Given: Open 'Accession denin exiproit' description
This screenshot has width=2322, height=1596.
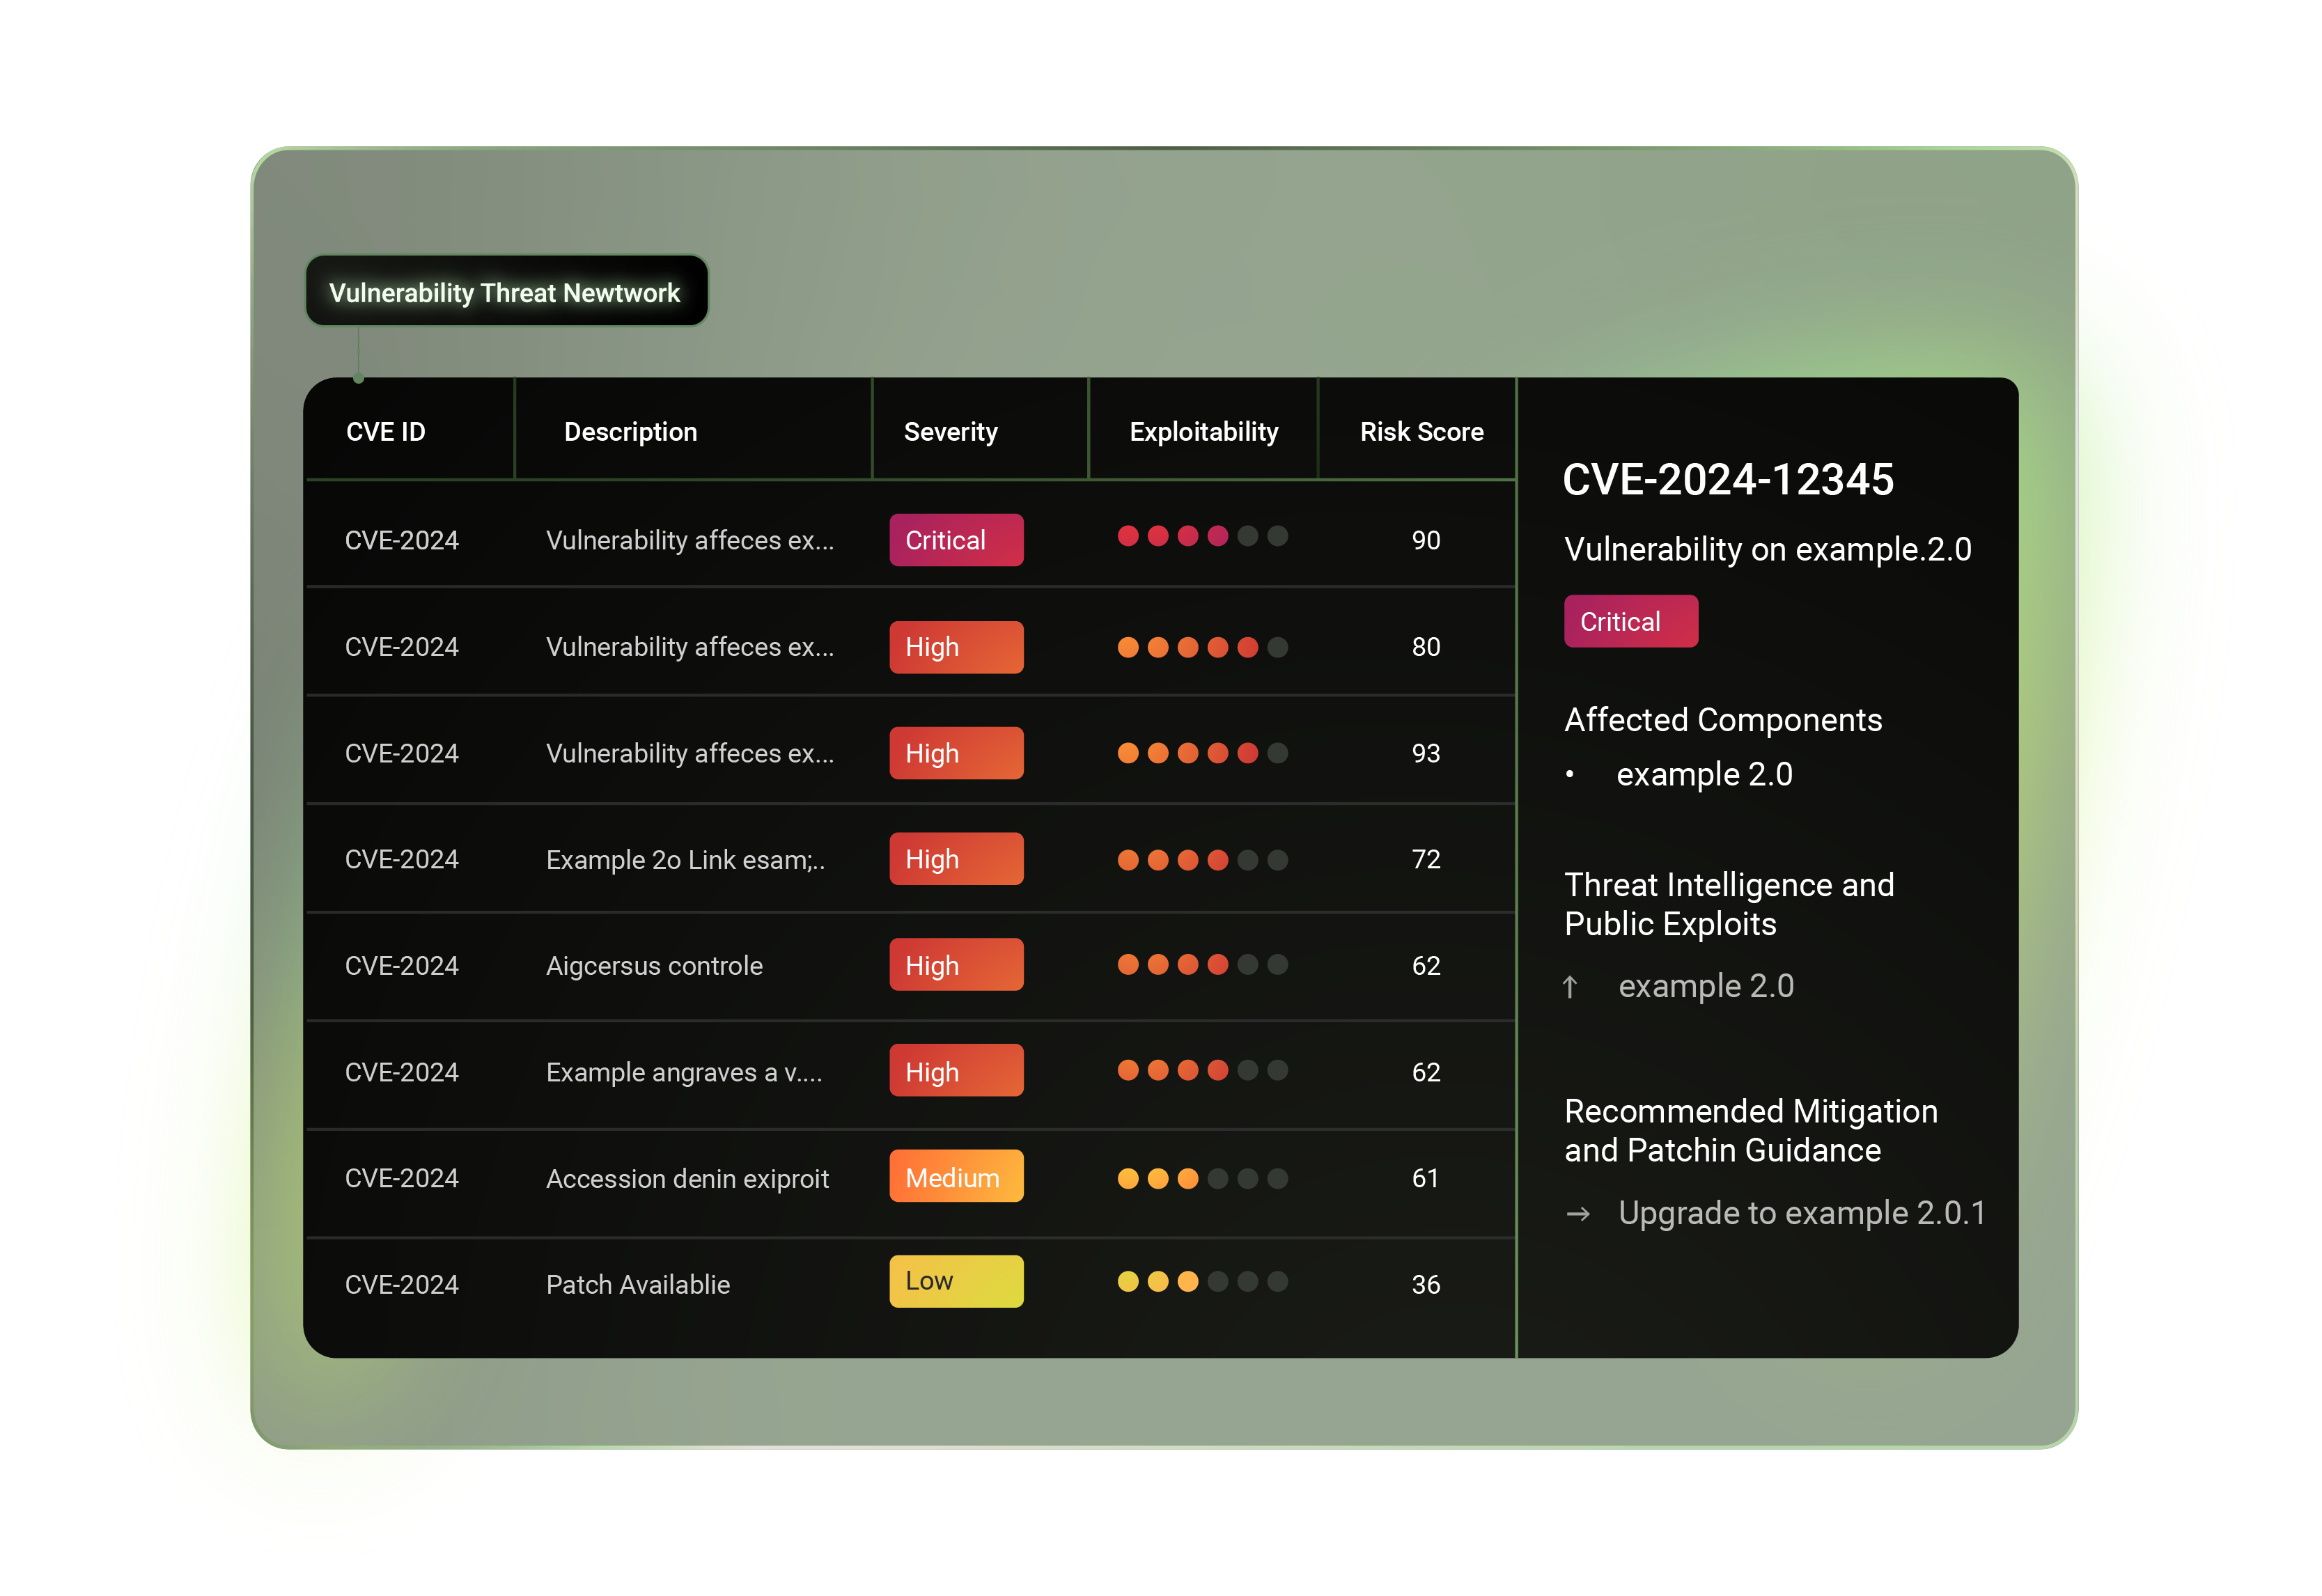Looking at the screenshot, I should point(687,1179).
